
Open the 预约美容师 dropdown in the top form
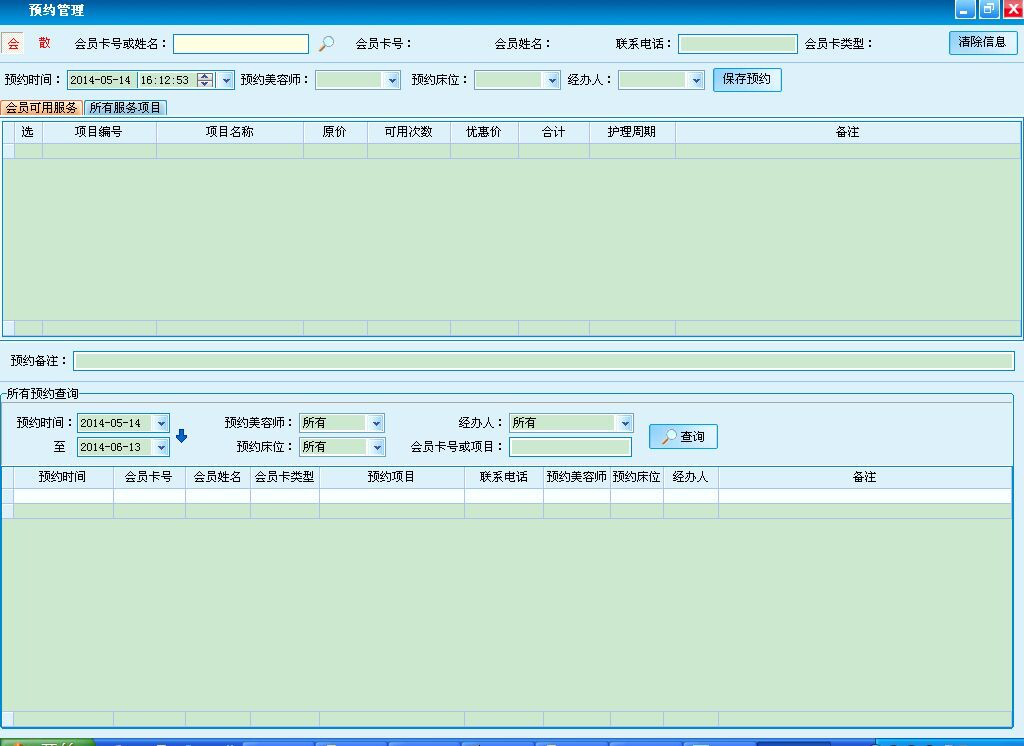tap(391, 80)
